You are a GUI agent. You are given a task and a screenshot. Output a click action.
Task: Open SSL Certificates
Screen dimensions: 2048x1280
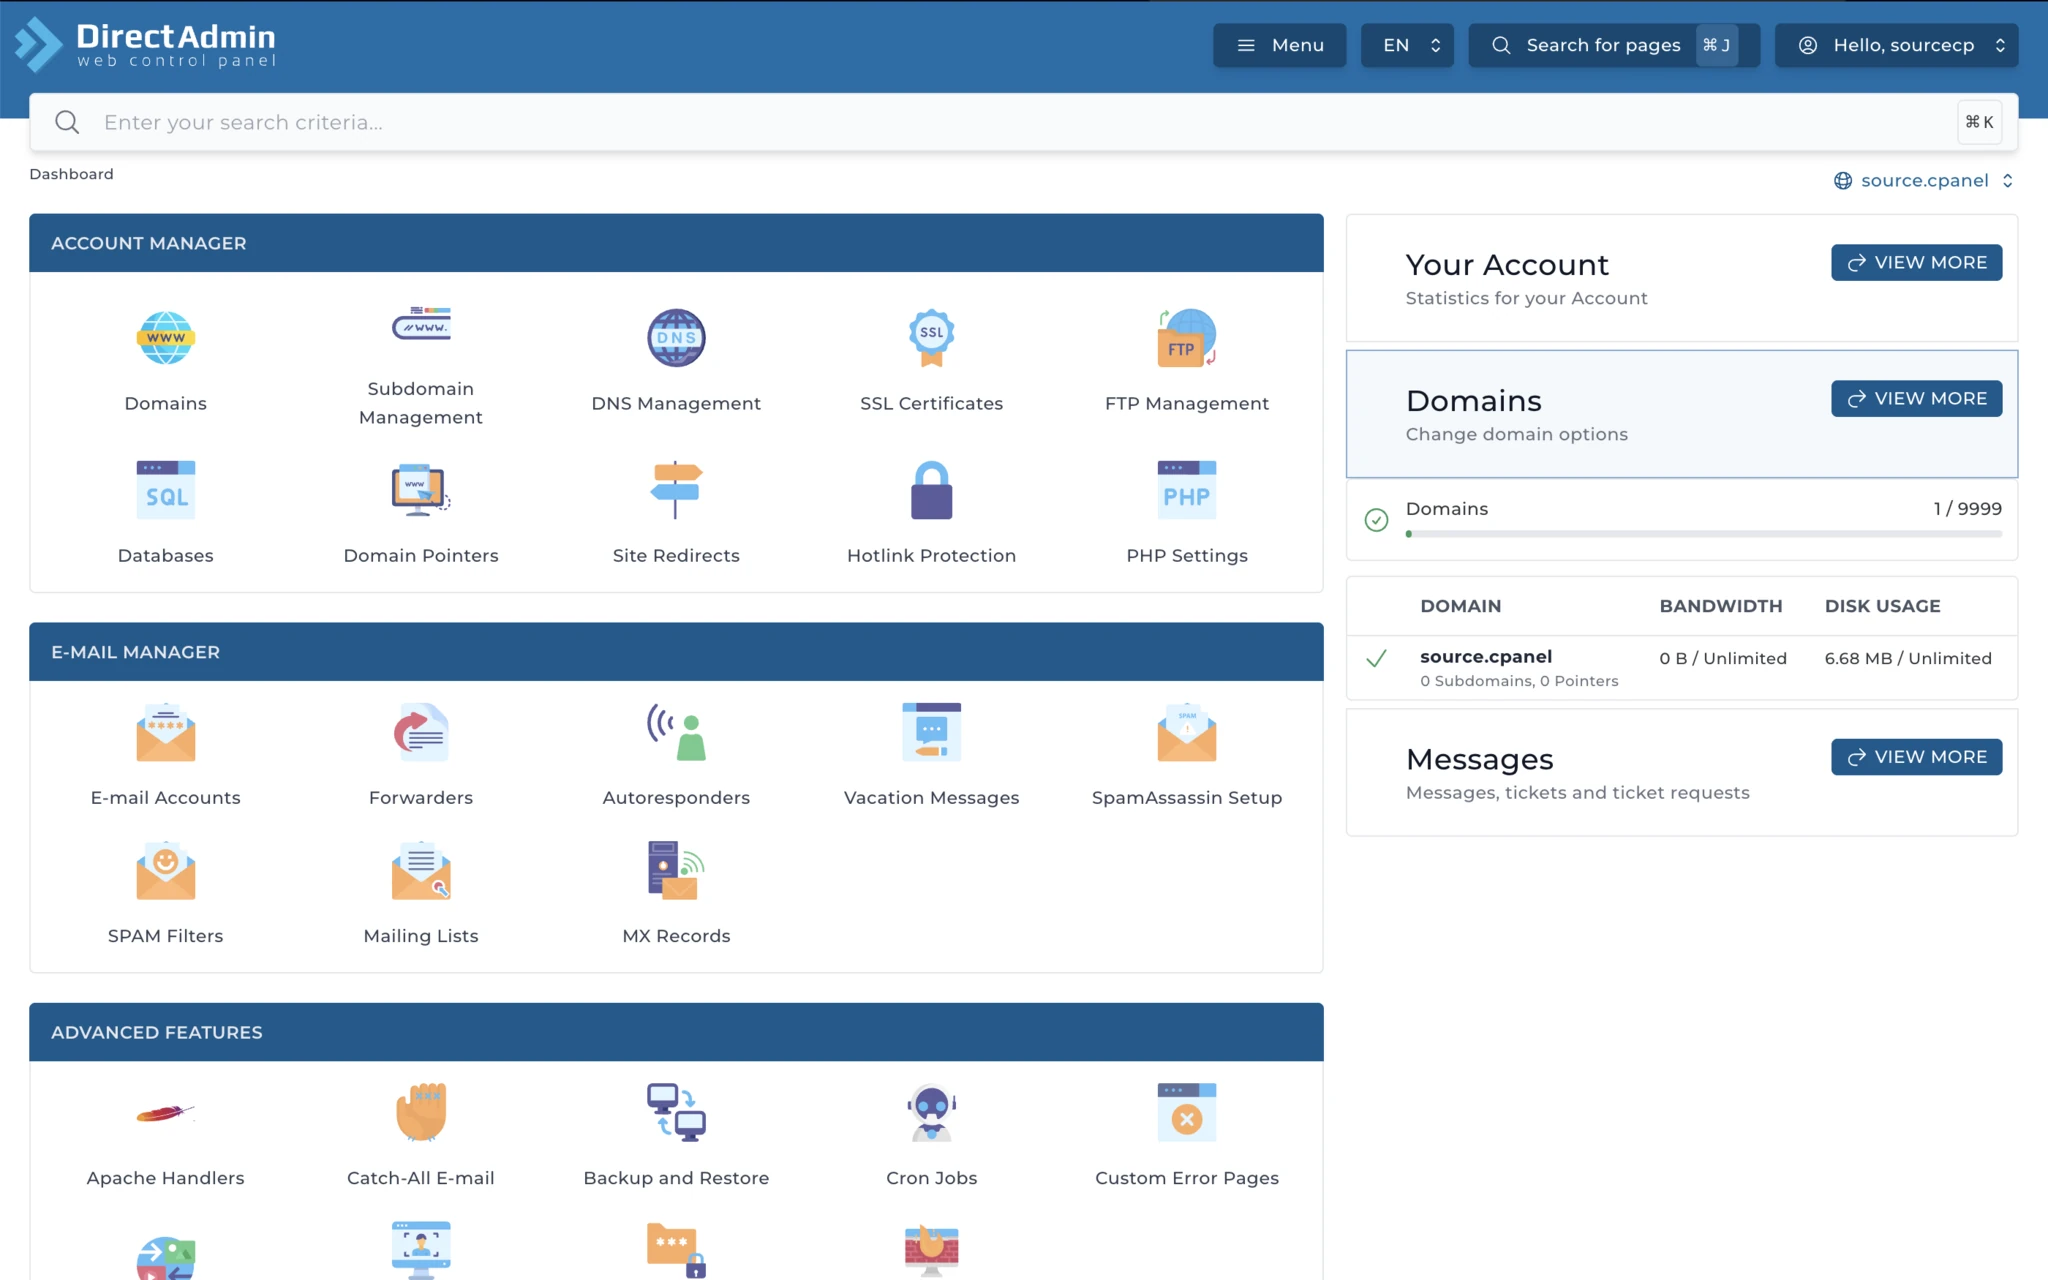[x=931, y=338]
